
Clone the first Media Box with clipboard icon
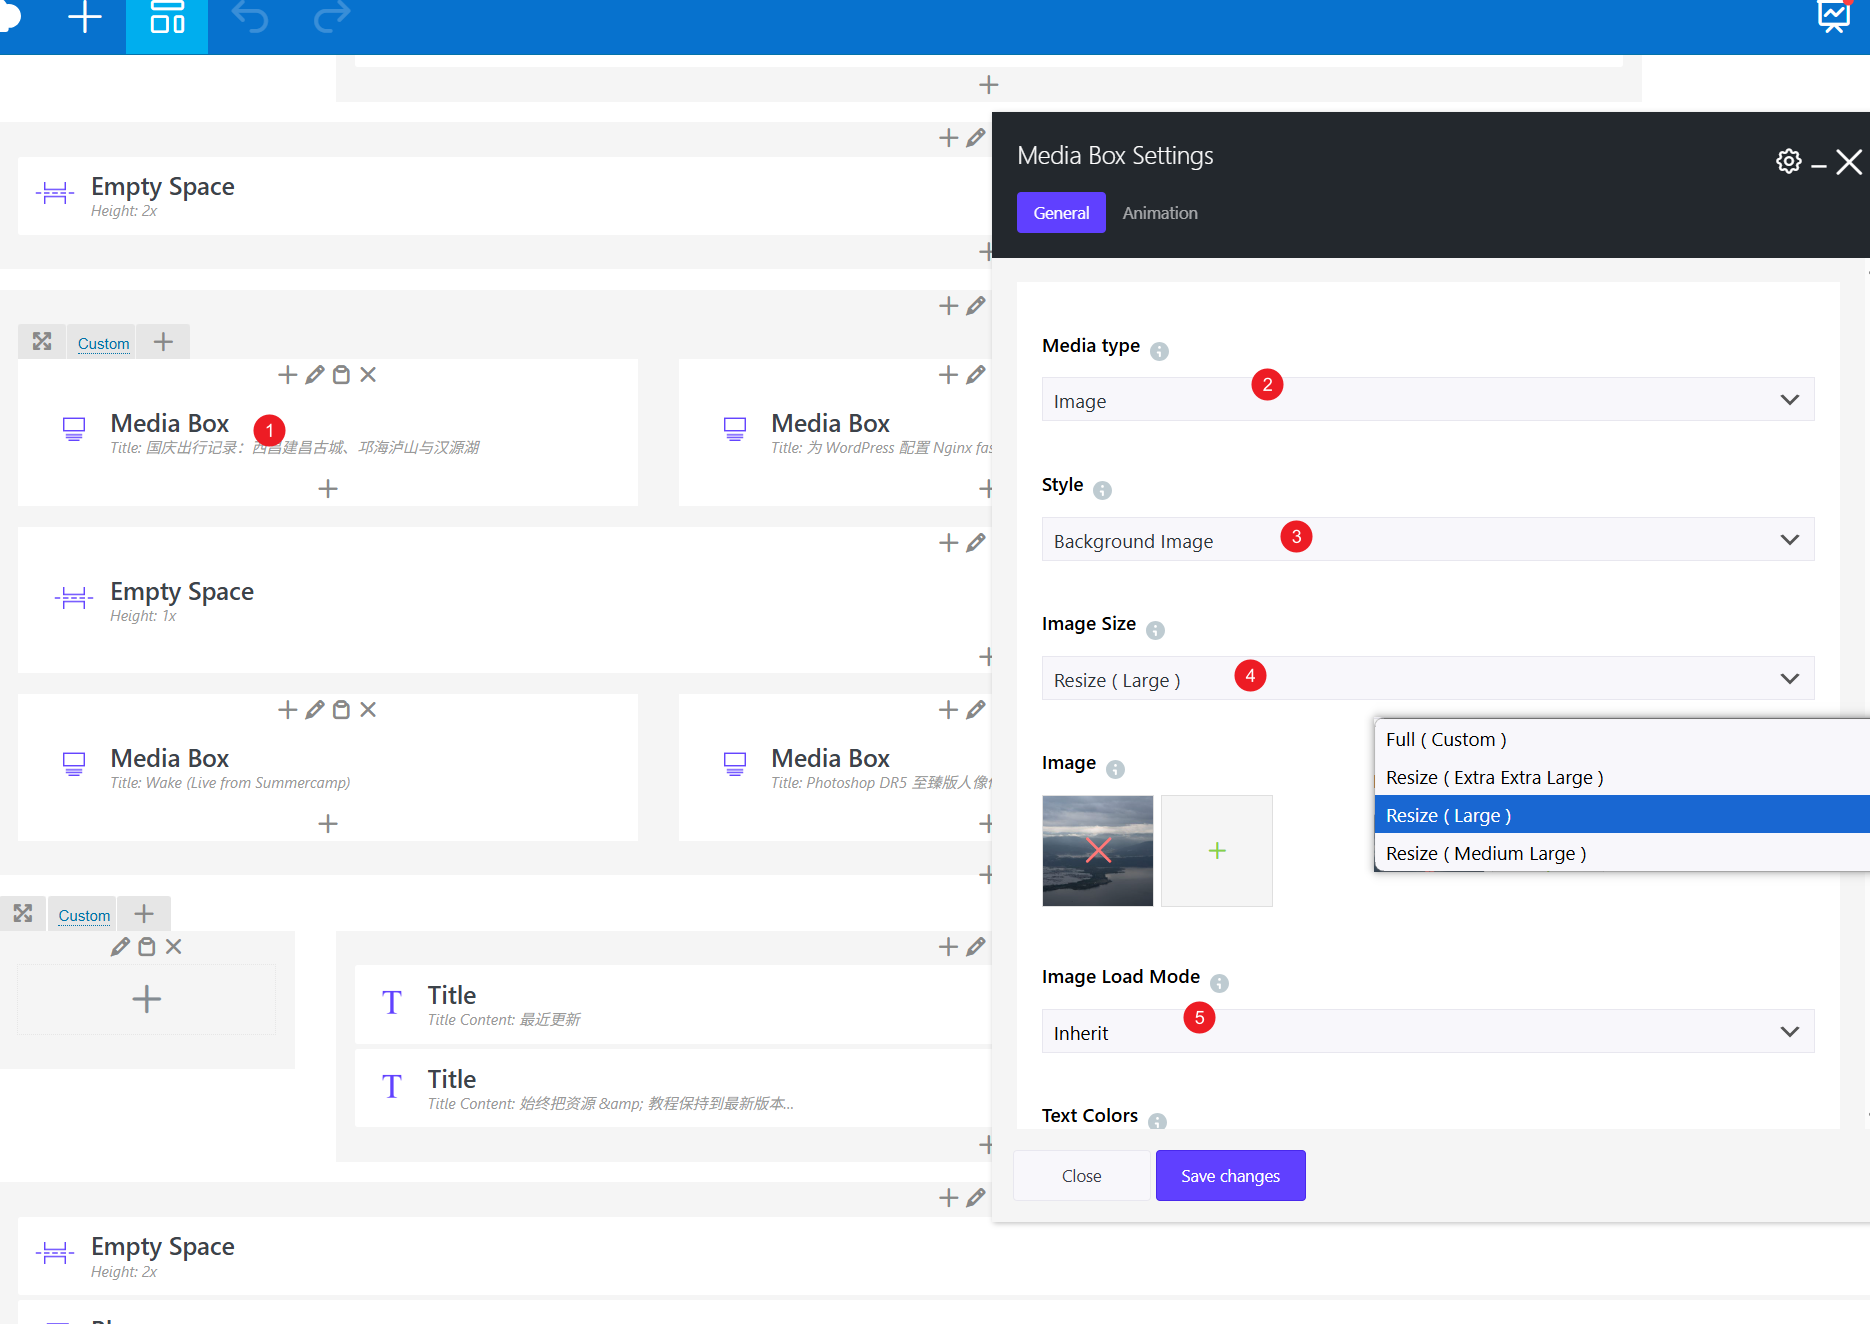pos(342,375)
